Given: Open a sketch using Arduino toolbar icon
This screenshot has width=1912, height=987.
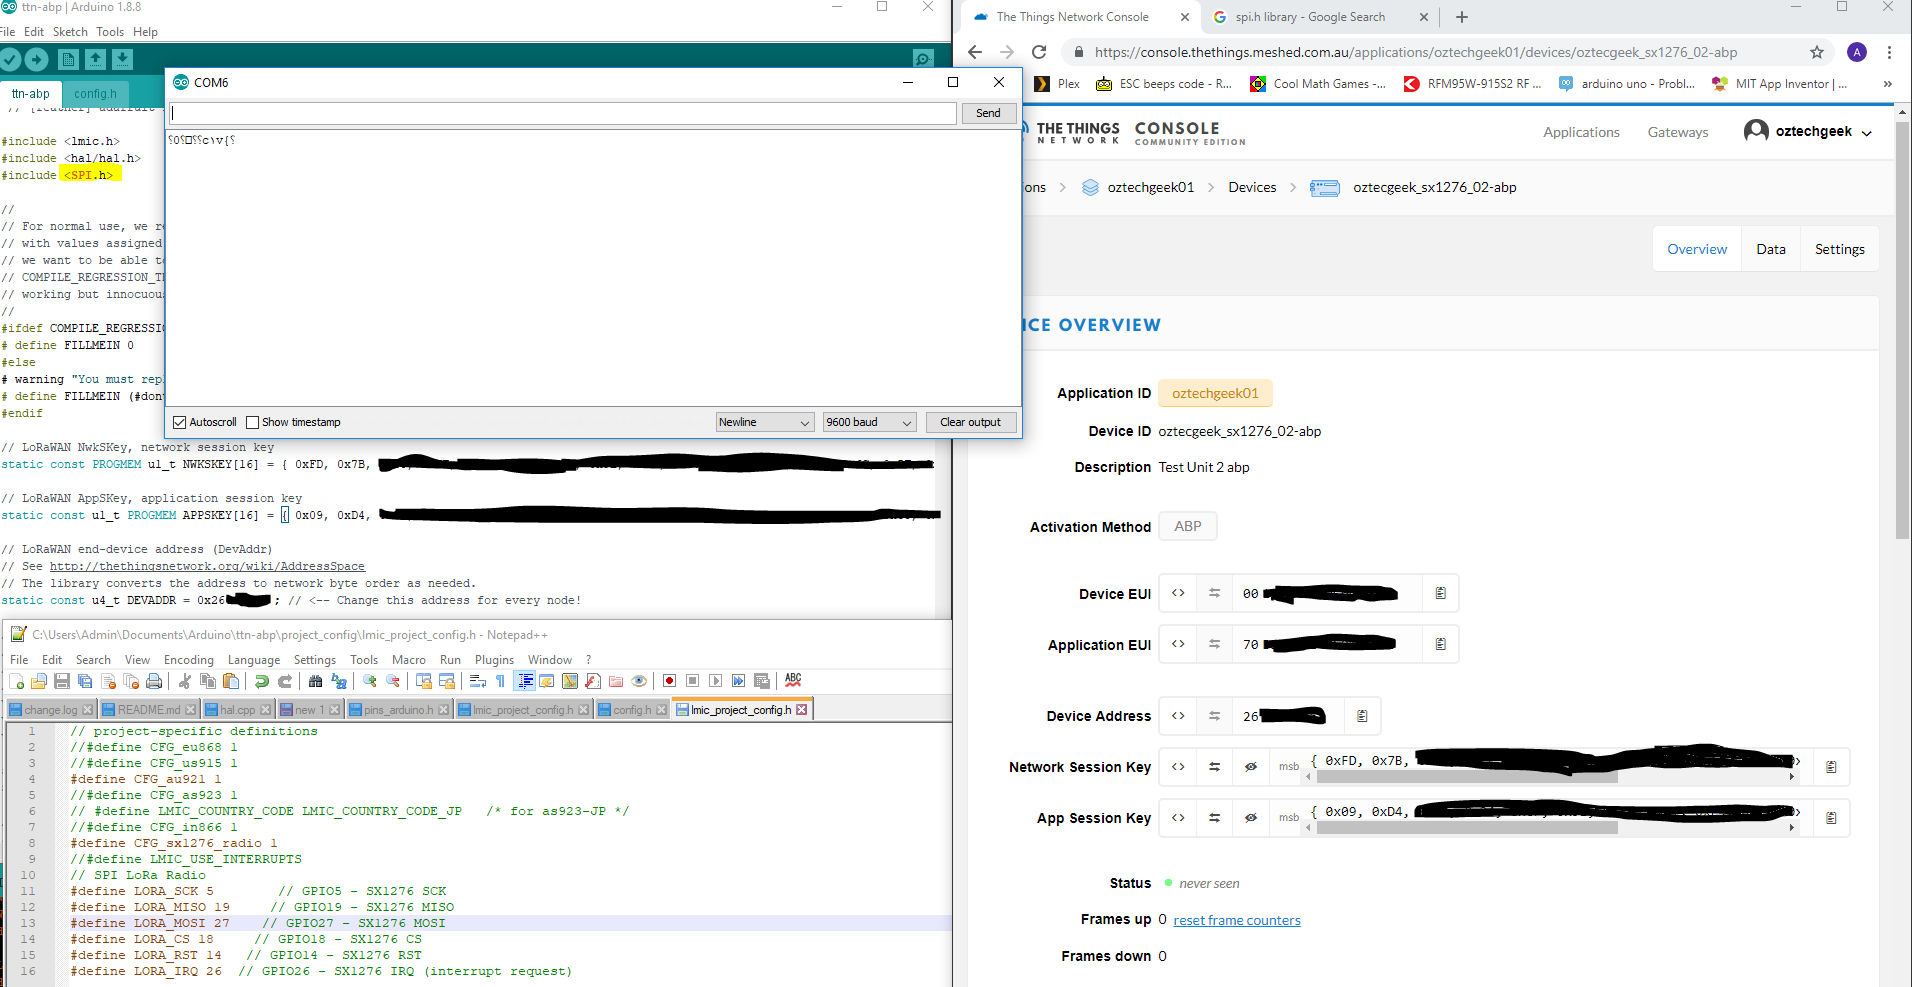Looking at the screenshot, I should coord(95,59).
